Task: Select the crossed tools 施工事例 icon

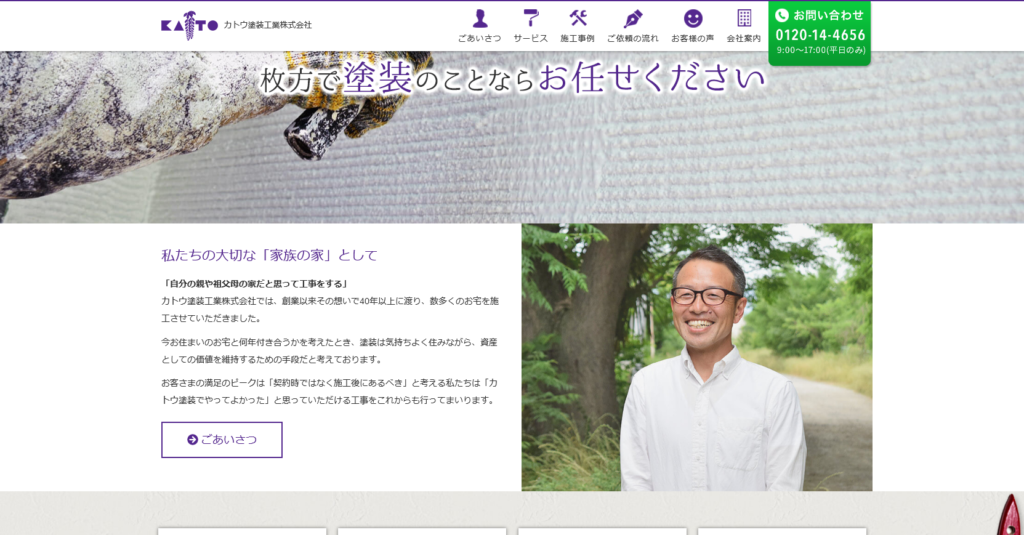Action: click(x=578, y=18)
